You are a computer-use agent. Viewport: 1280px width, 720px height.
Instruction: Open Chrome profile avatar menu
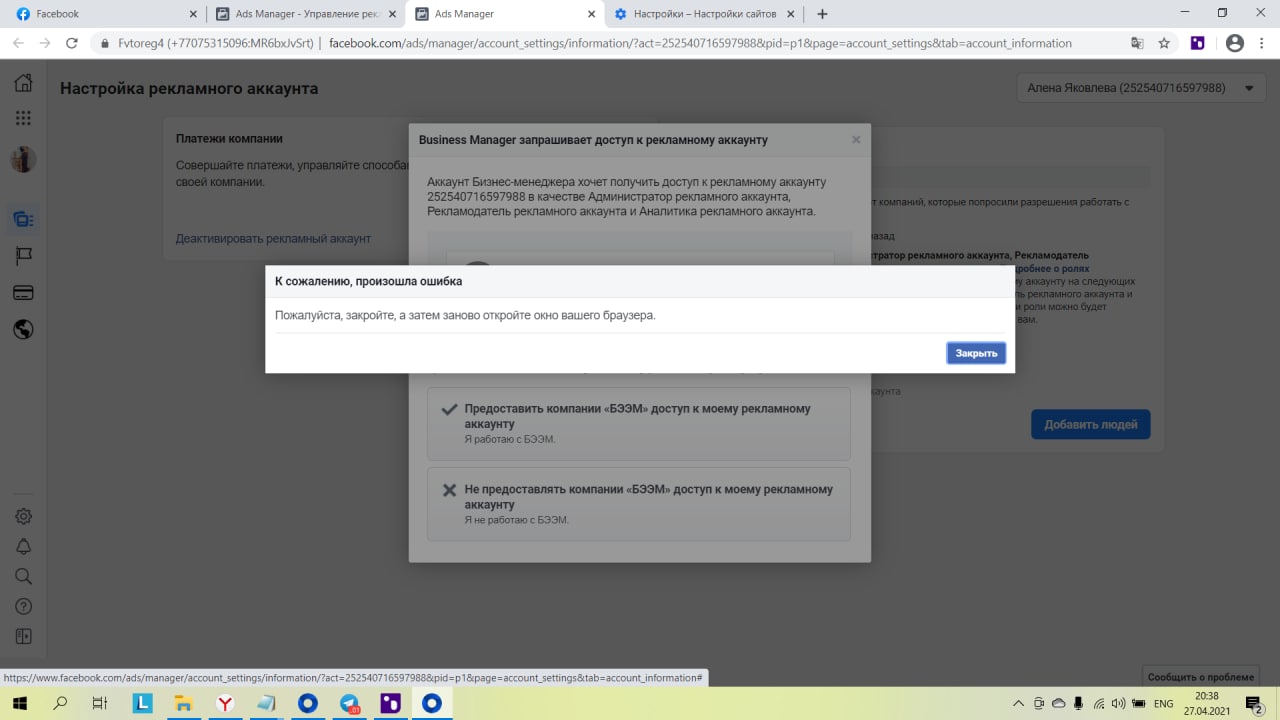click(x=1235, y=43)
